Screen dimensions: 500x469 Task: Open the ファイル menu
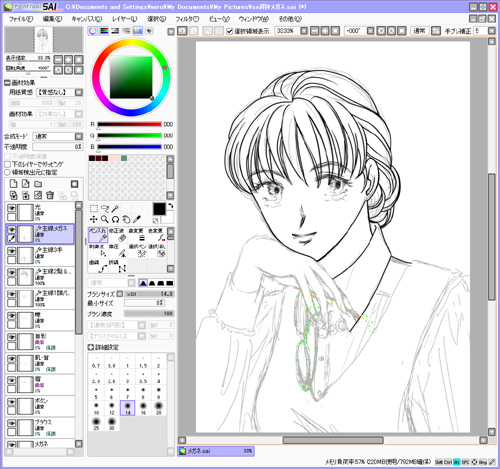click(21, 19)
